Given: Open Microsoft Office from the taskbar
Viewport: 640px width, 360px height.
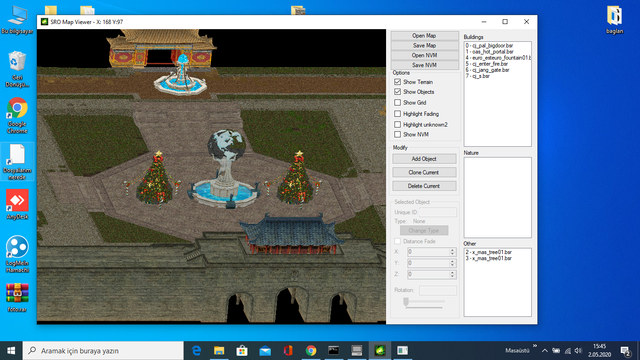Looking at the screenshot, I should coord(288,351).
